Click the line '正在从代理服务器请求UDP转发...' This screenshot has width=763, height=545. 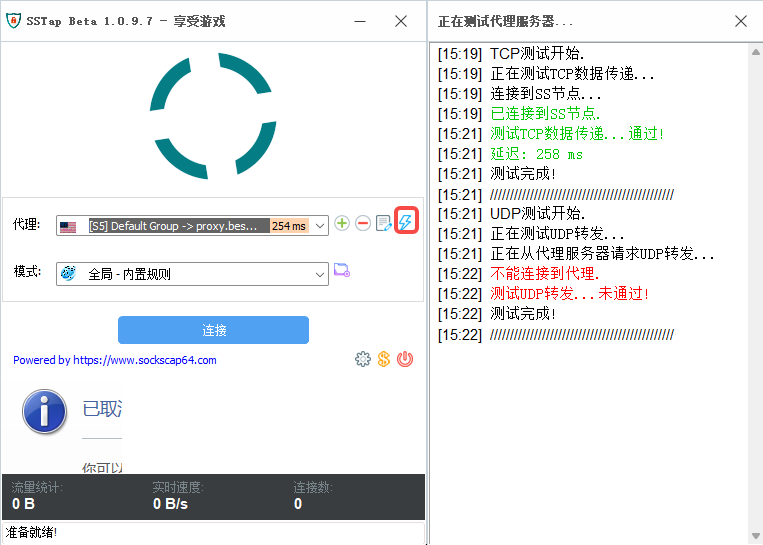click(602, 254)
